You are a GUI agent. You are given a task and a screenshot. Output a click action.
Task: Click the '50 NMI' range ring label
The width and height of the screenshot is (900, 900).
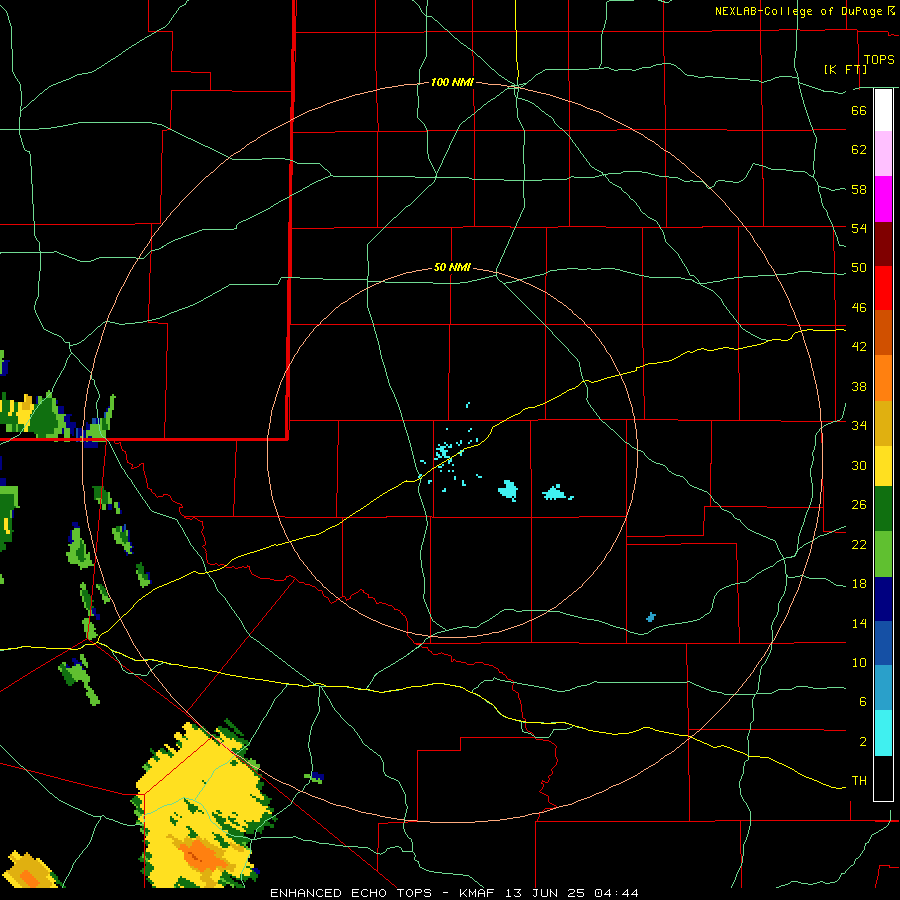[x=452, y=267]
